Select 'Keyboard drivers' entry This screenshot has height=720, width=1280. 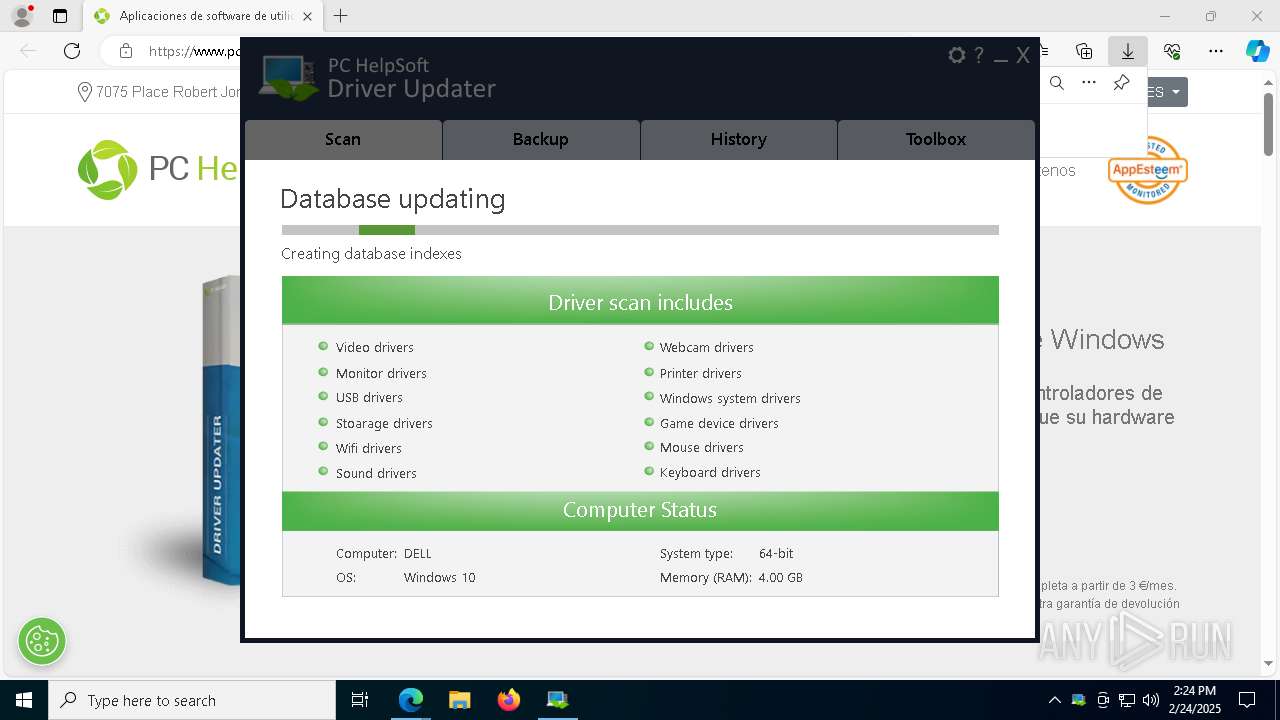pos(710,472)
